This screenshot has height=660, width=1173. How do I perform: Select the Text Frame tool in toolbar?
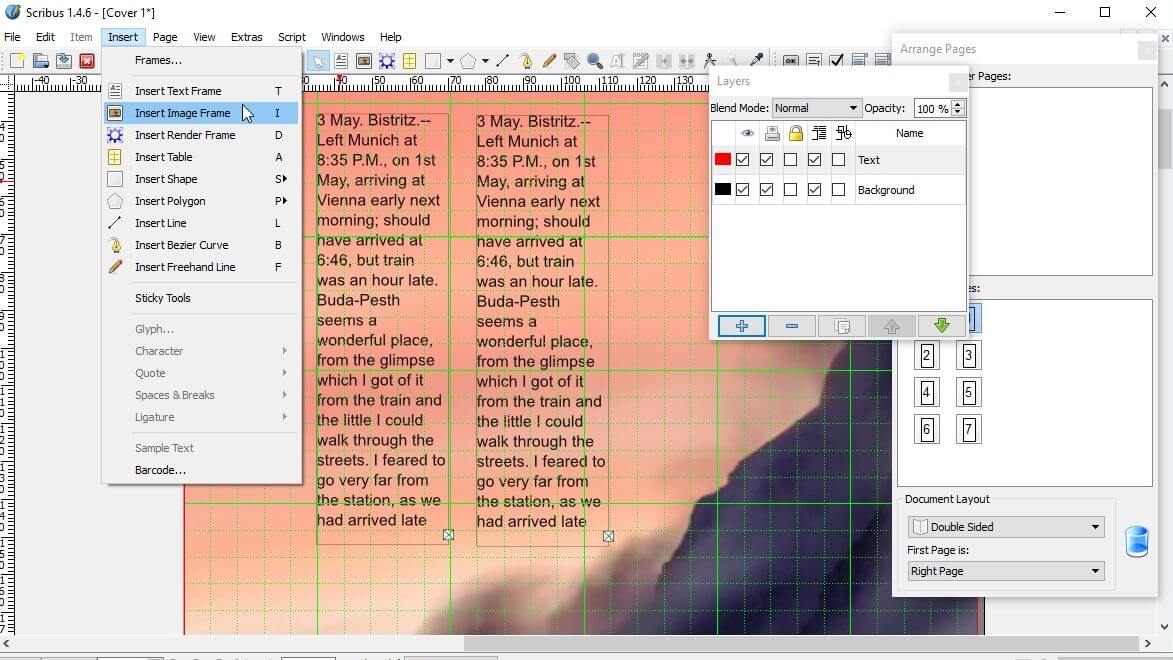pyautogui.click(x=341, y=61)
